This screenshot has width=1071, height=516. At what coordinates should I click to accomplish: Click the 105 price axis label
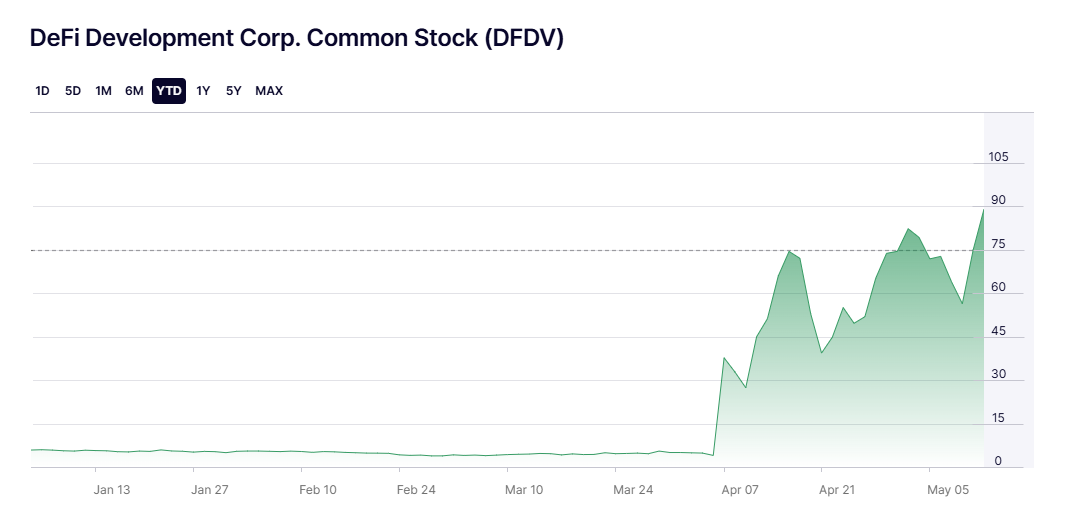click(x=998, y=157)
